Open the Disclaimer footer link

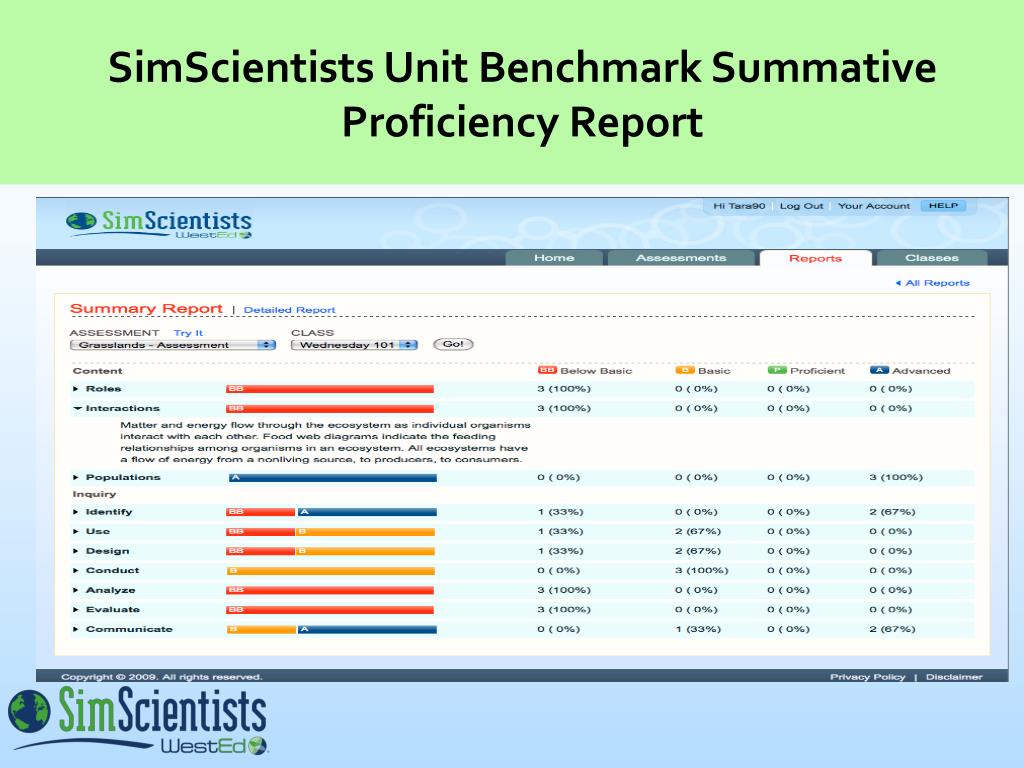954,677
